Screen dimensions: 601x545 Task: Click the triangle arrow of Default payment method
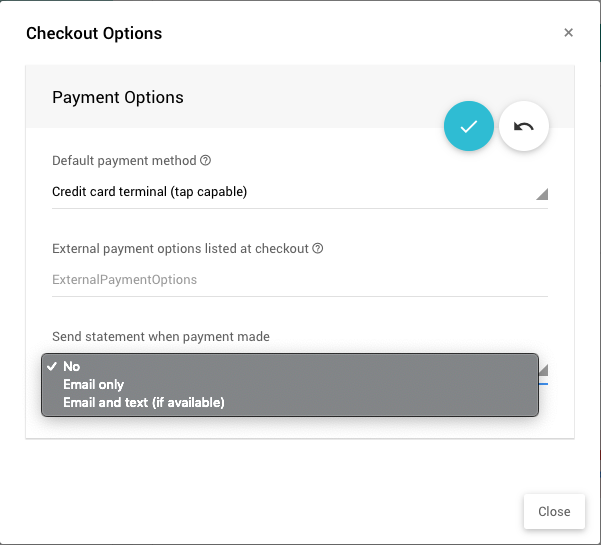click(x=542, y=194)
